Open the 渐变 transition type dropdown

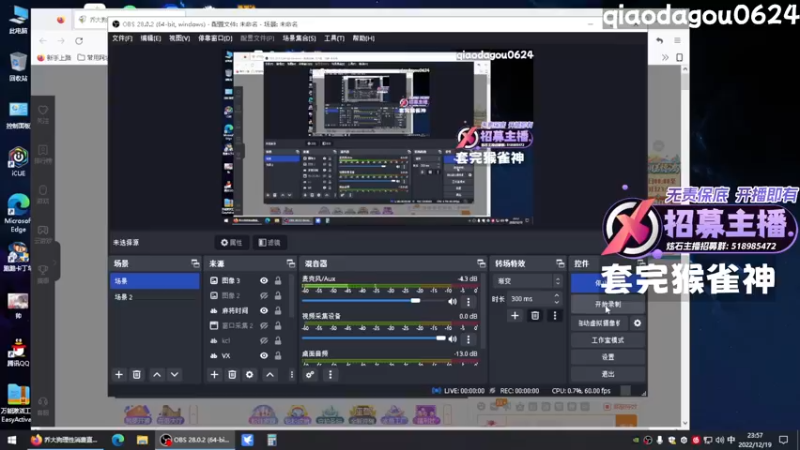tap(527, 281)
